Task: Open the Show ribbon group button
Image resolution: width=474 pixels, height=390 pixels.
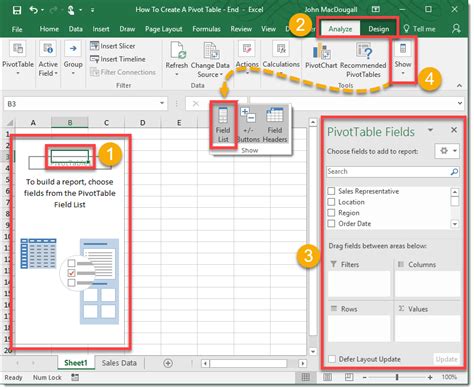Action: (x=403, y=59)
